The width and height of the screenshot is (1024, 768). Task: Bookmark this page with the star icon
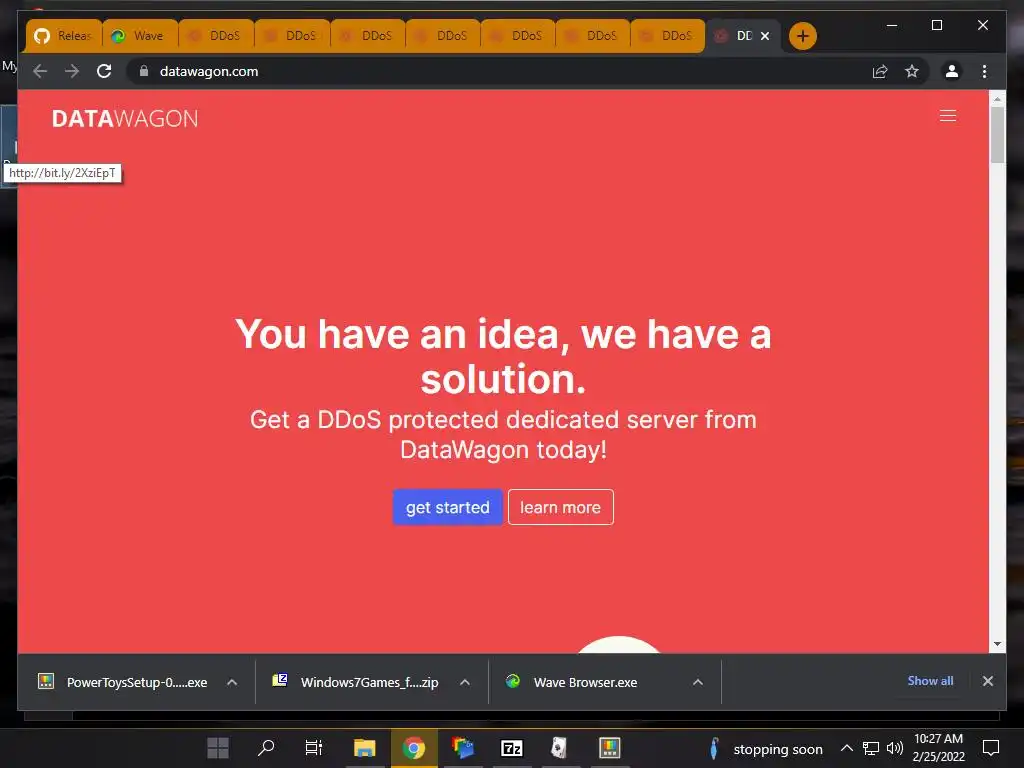pyautogui.click(x=912, y=71)
